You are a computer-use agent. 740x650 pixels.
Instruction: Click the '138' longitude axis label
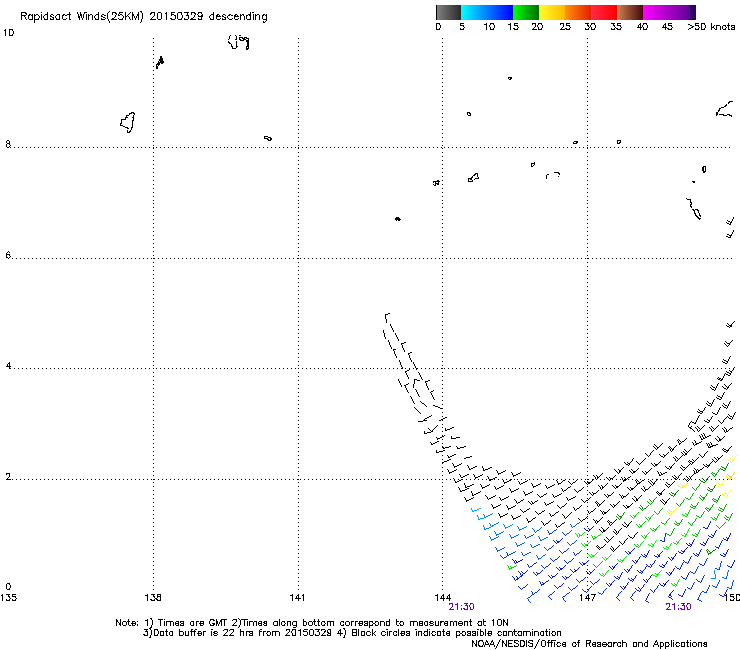[x=153, y=598]
